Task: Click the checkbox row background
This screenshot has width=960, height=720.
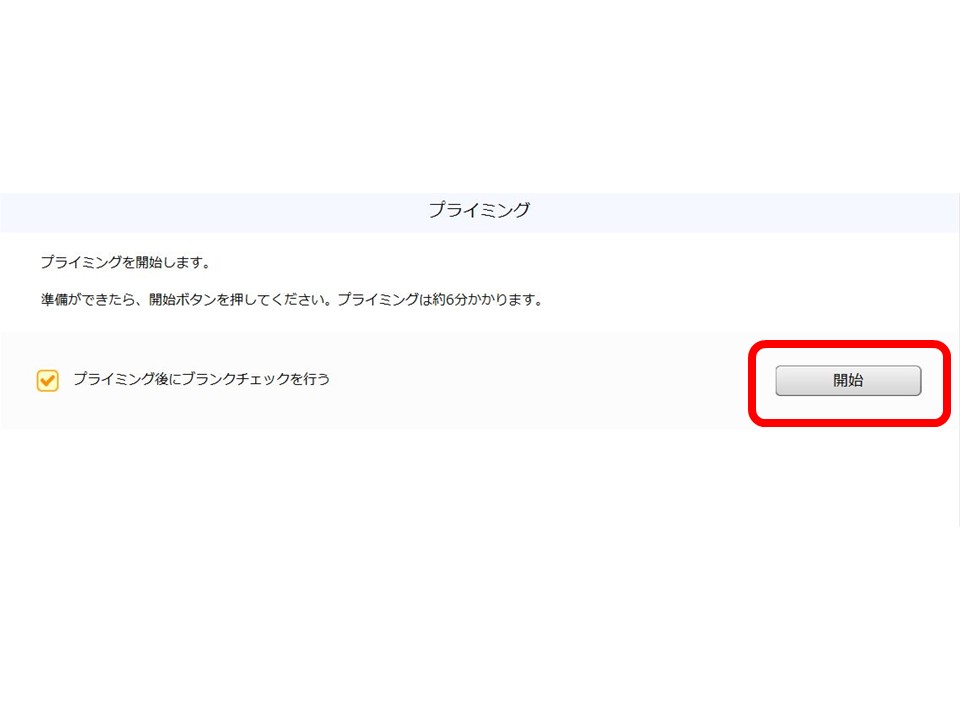Action: point(450,380)
